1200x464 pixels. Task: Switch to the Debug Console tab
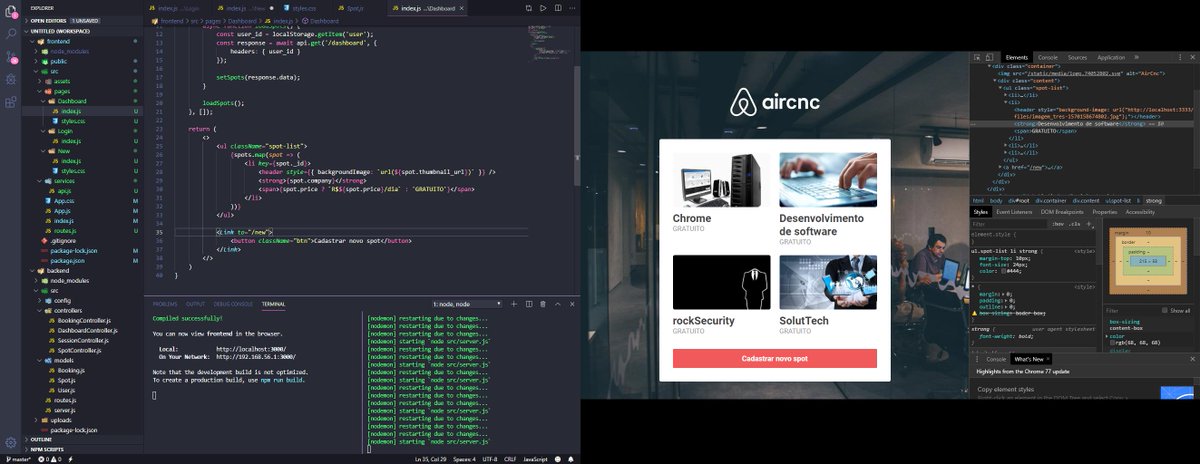(x=233, y=303)
